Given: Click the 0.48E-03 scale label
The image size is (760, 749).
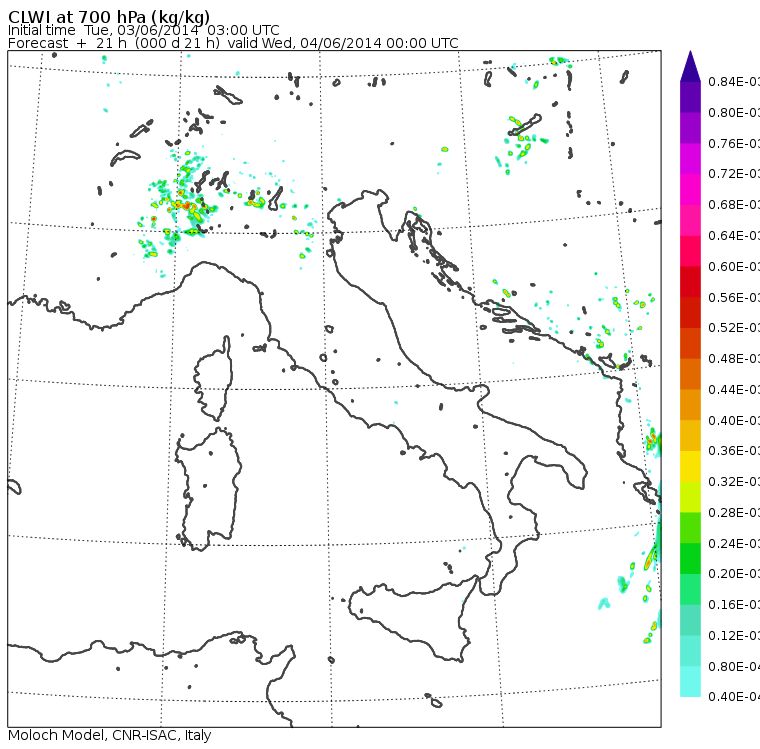Looking at the screenshot, I should tap(734, 359).
